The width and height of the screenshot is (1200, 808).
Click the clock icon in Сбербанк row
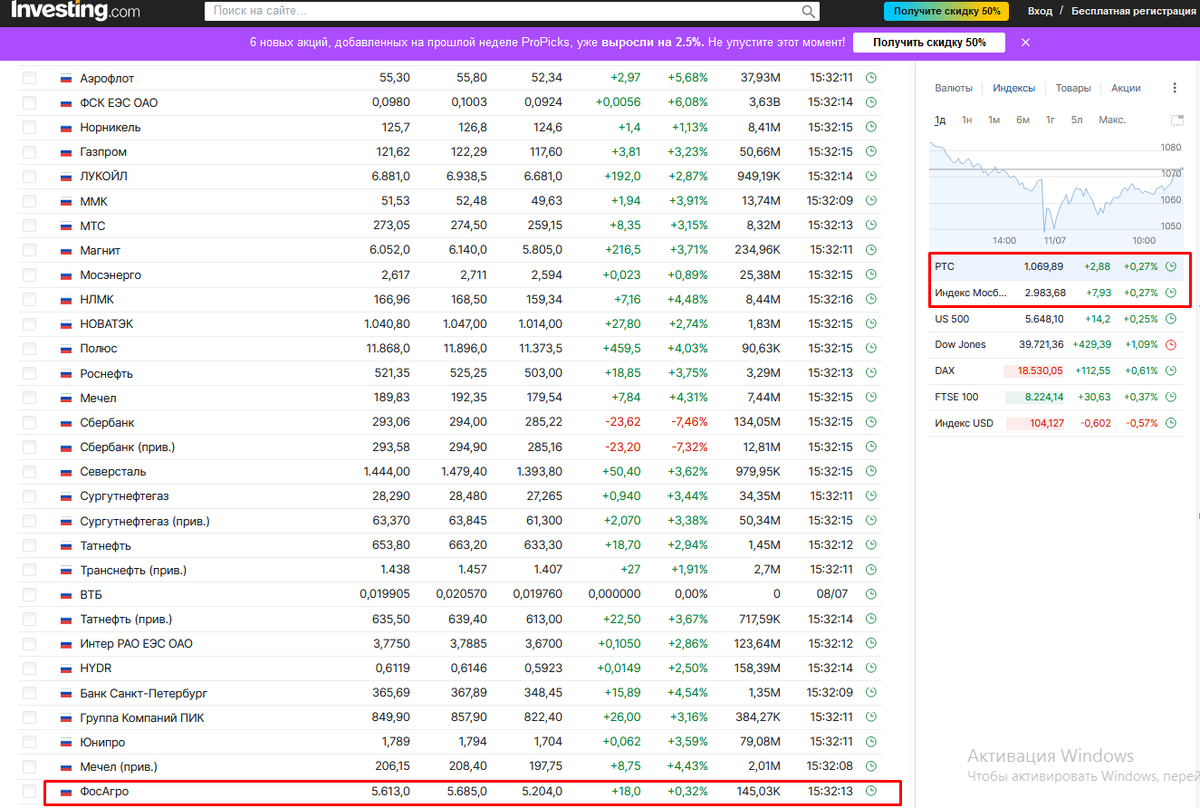point(870,423)
